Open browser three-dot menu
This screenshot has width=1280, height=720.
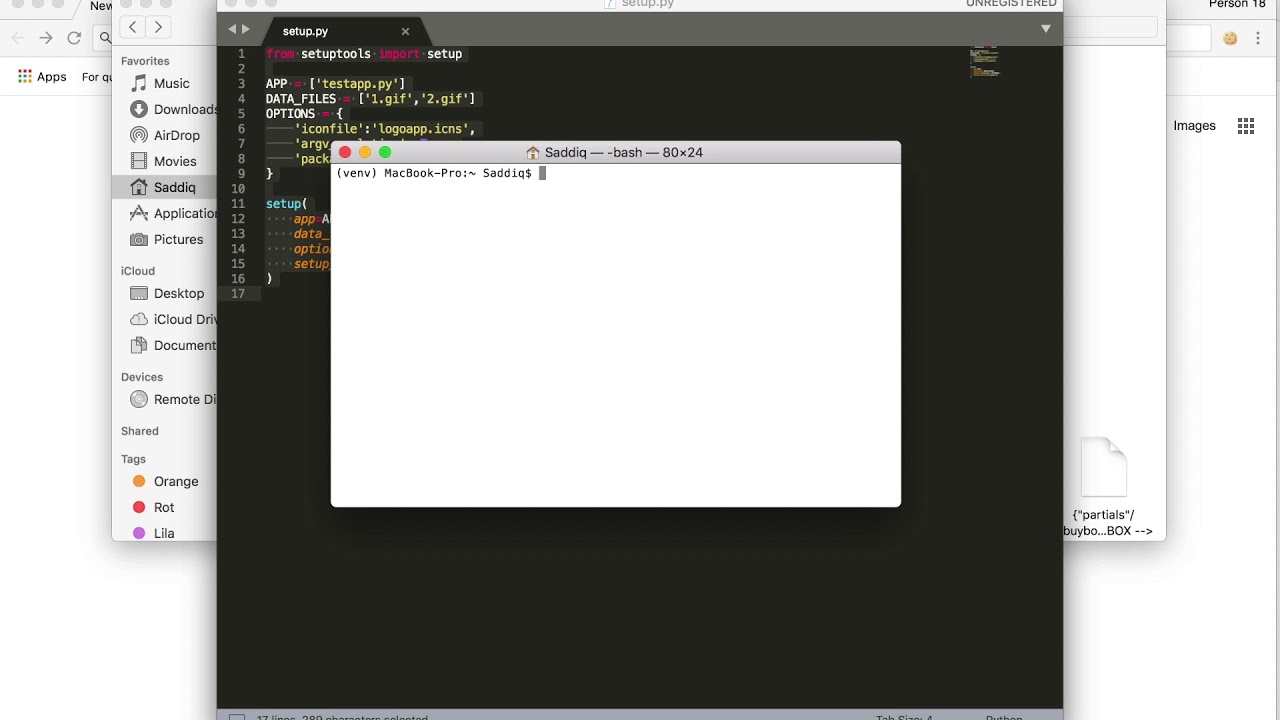pyautogui.click(x=1258, y=38)
